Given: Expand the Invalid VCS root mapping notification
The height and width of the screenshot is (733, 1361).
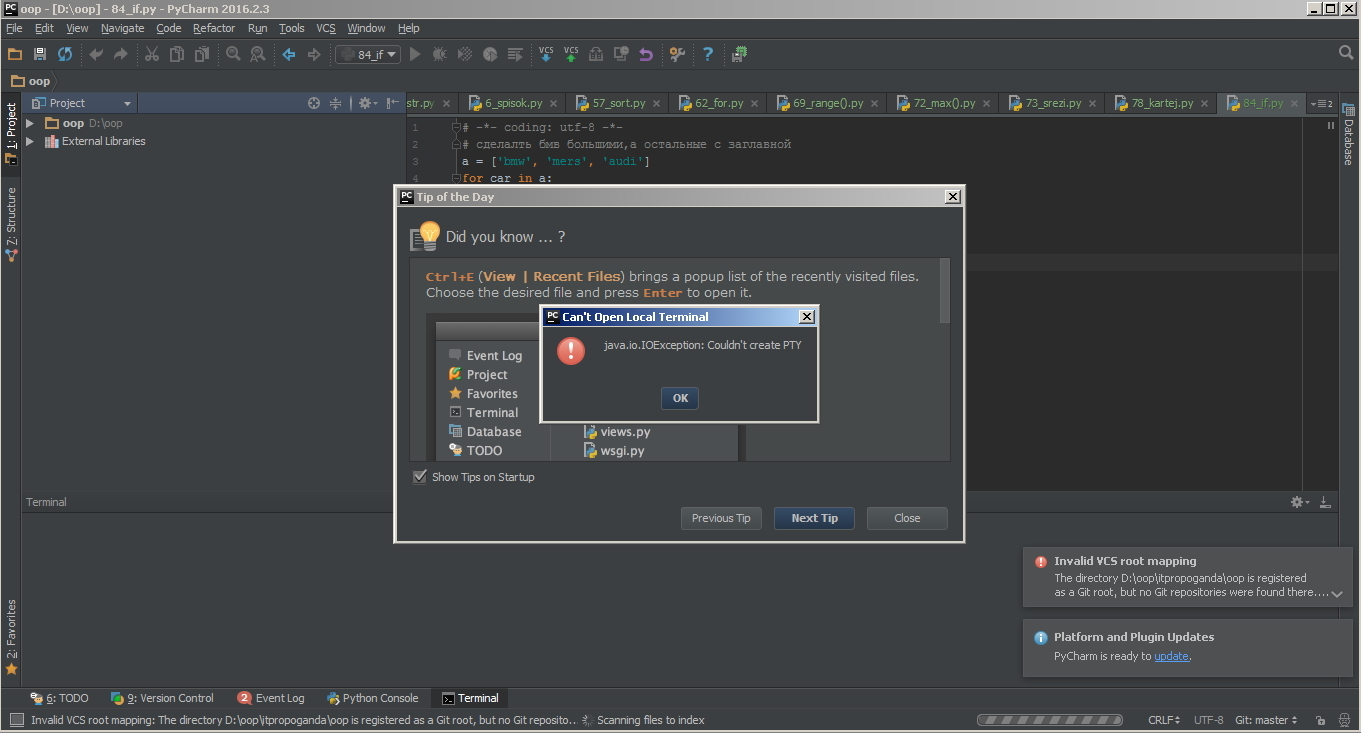Looking at the screenshot, I should pos(1337,594).
